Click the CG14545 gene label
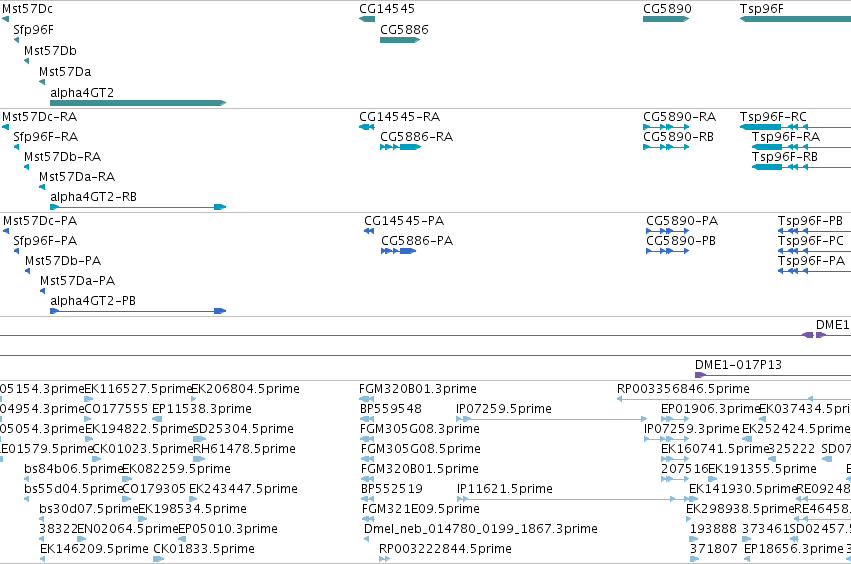This screenshot has height=564, width=851. (387, 9)
